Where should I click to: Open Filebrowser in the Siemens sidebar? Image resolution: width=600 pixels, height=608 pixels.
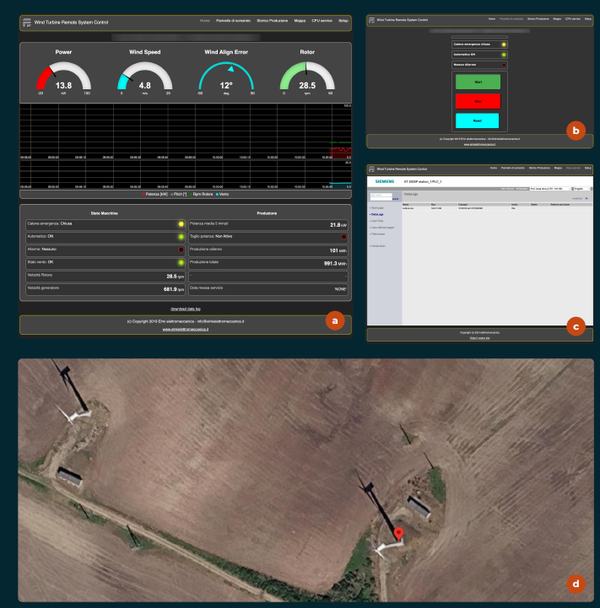click(x=378, y=234)
